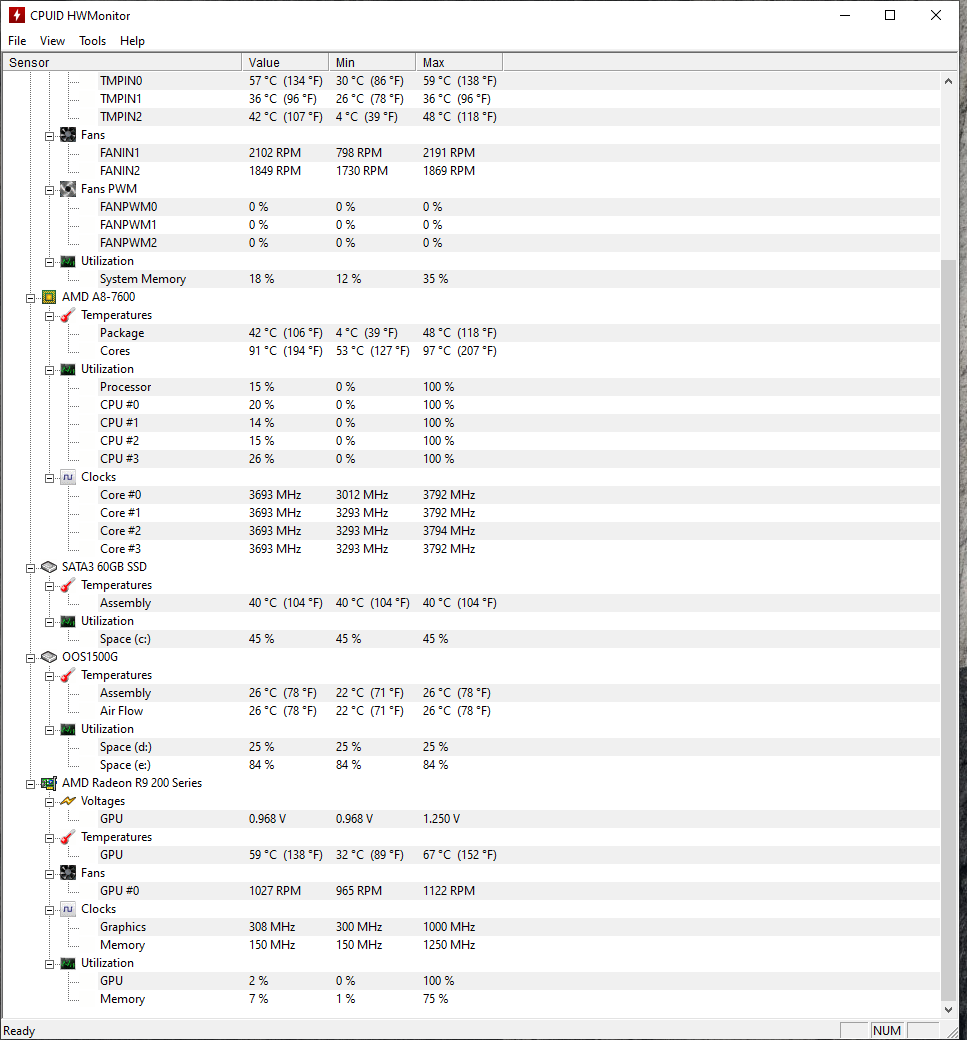Image resolution: width=967 pixels, height=1040 pixels.
Task: Collapse the AMD Radeon R9 200 Series node
Action: (x=31, y=785)
